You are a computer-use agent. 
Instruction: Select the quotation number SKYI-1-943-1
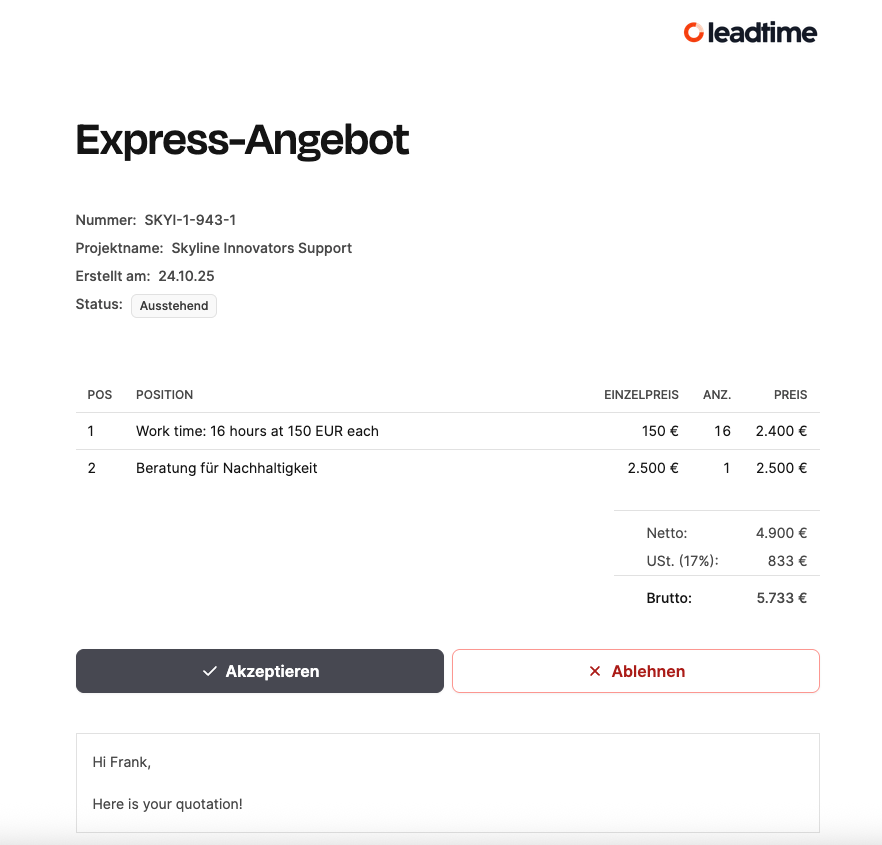190,220
